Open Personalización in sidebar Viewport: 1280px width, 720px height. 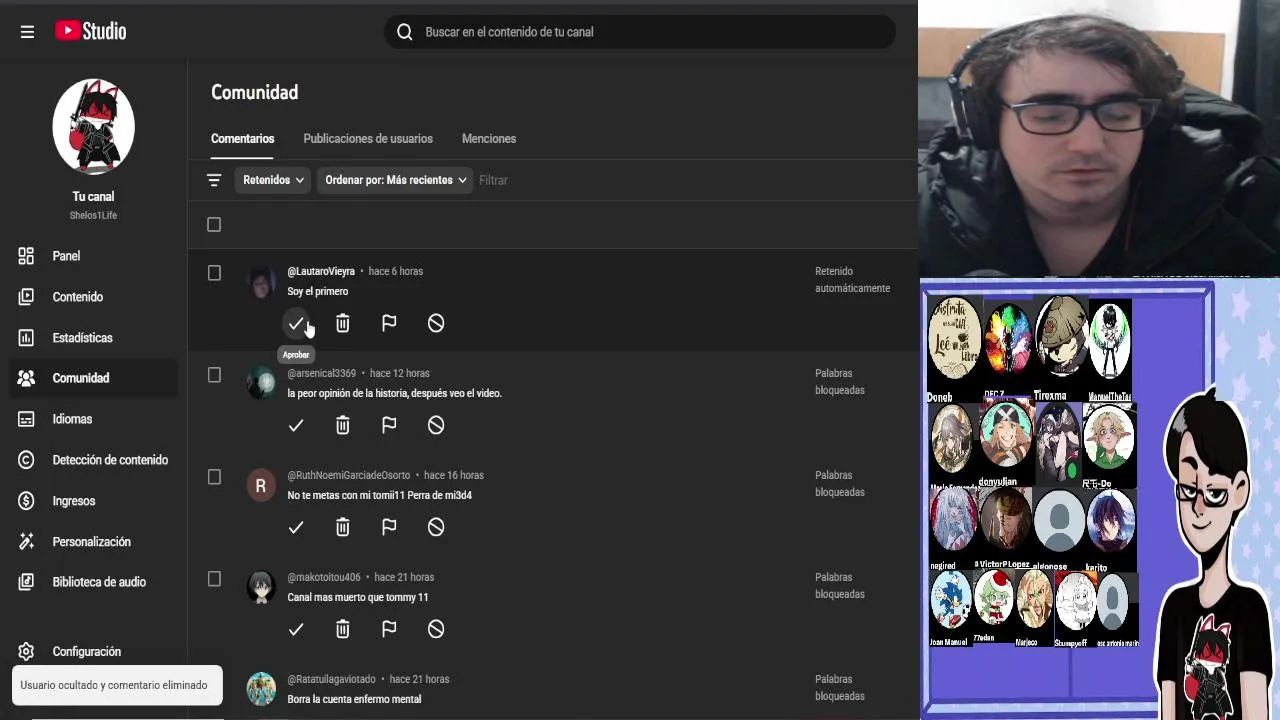[93, 542]
